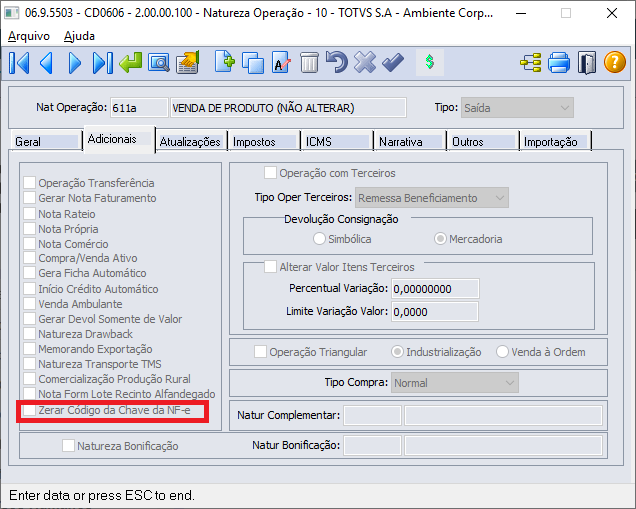Open help question mark icon
Image resolution: width=636 pixels, height=509 pixels.
615,62
